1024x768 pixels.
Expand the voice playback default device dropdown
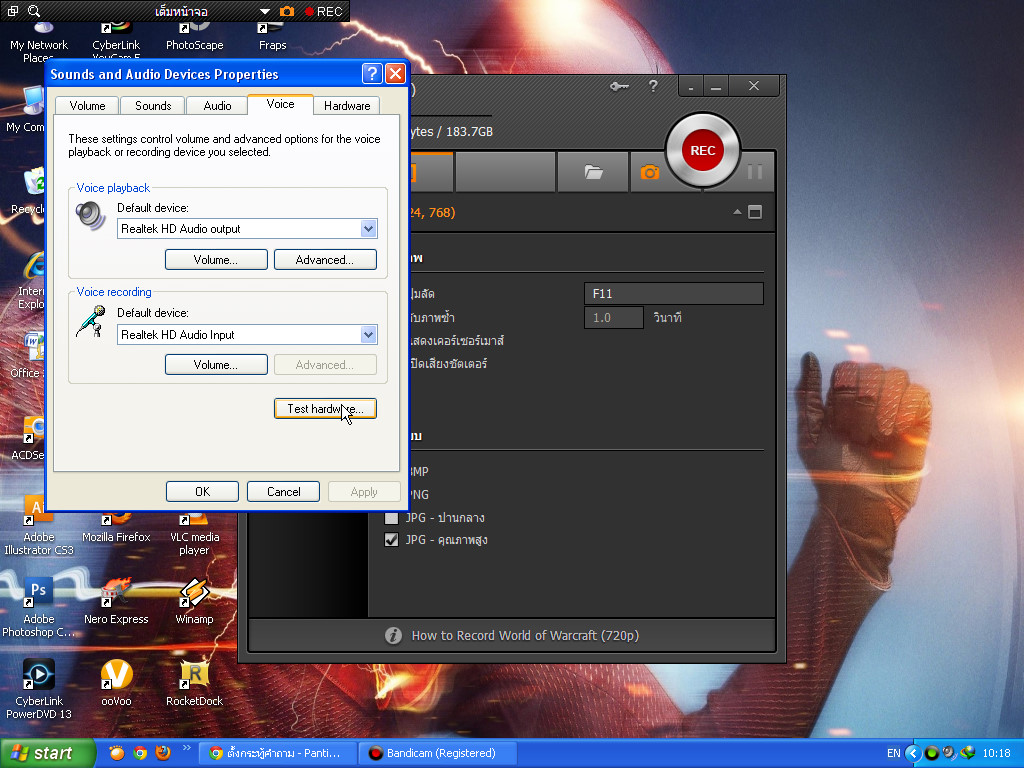368,229
